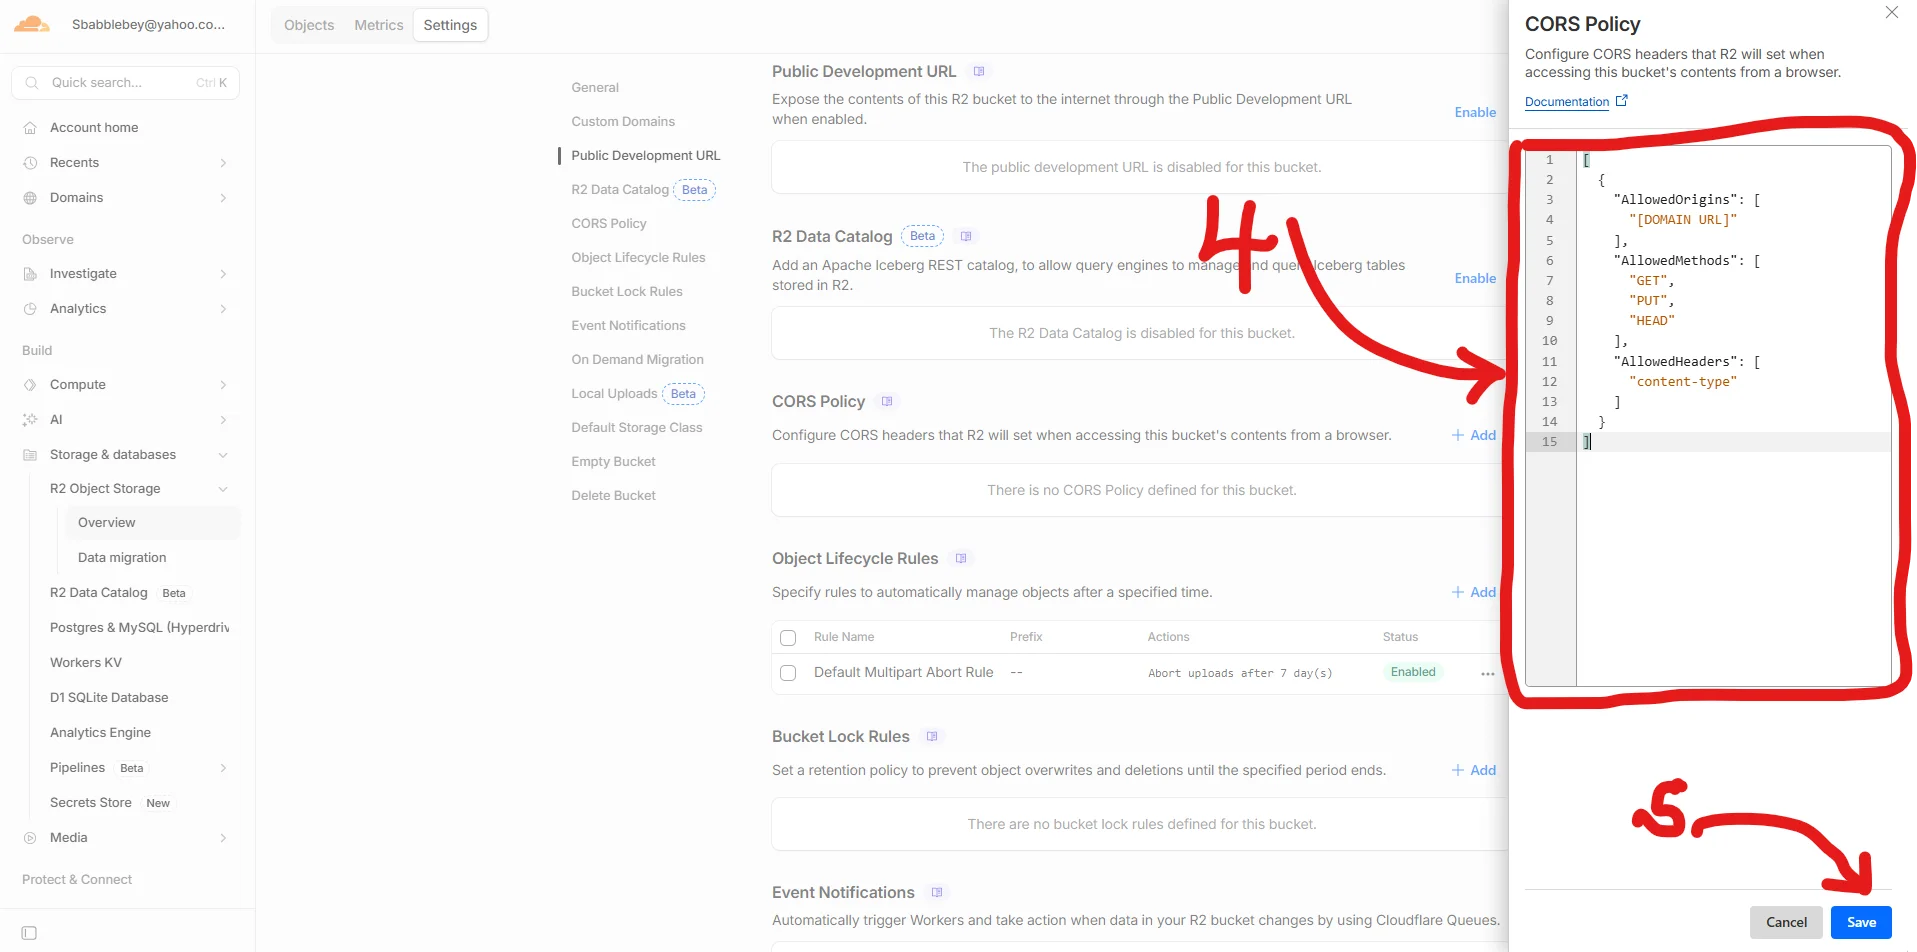Add a Bucket Lock Rule

coord(1474,770)
